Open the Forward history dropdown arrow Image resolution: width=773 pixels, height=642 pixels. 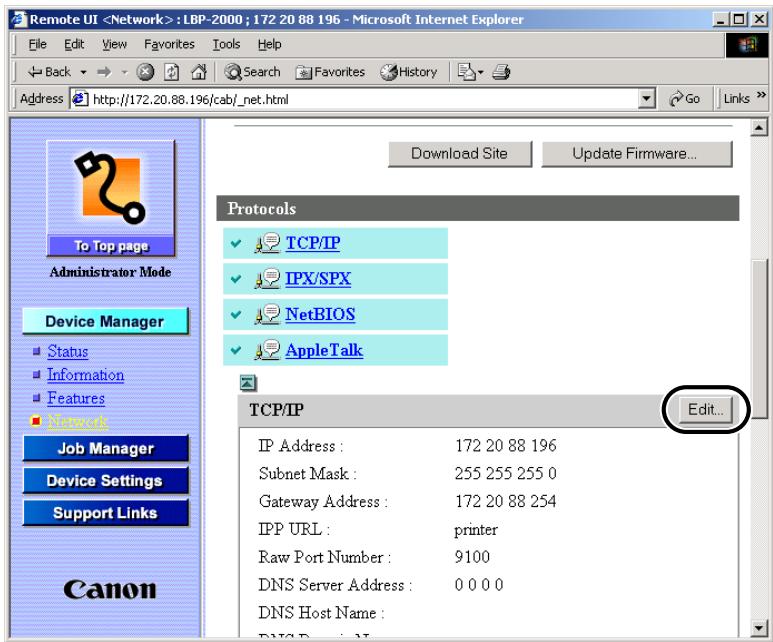(124, 72)
